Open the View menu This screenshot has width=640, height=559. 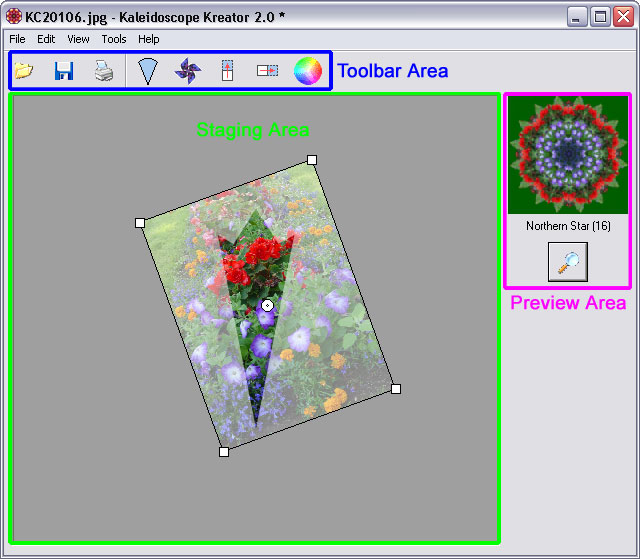coord(78,39)
